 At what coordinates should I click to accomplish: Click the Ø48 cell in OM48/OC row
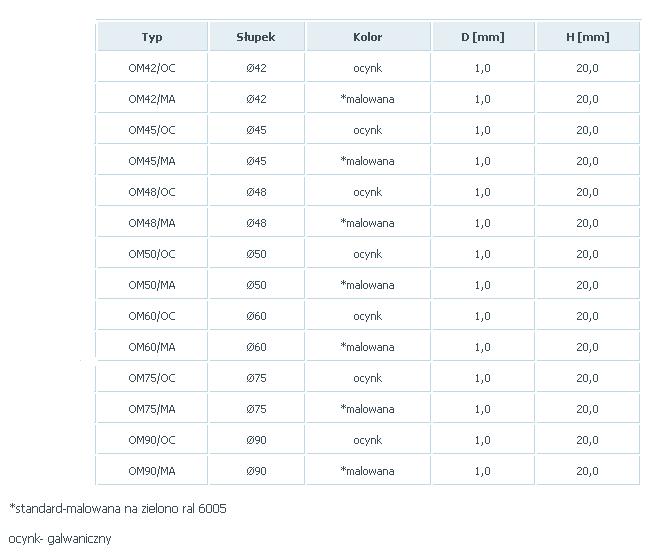point(256,192)
